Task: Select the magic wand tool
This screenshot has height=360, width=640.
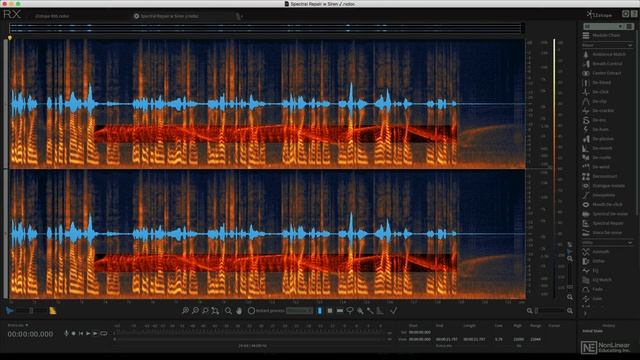Action: [370, 311]
